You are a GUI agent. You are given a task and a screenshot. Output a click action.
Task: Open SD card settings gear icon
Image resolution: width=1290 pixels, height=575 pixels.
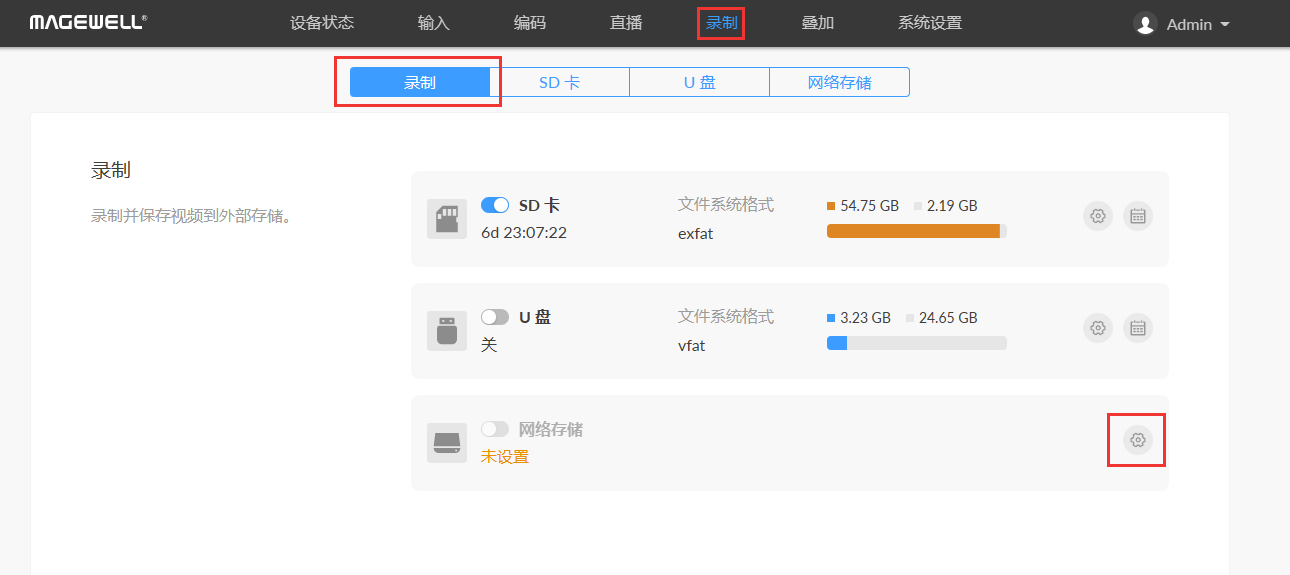pos(1098,216)
